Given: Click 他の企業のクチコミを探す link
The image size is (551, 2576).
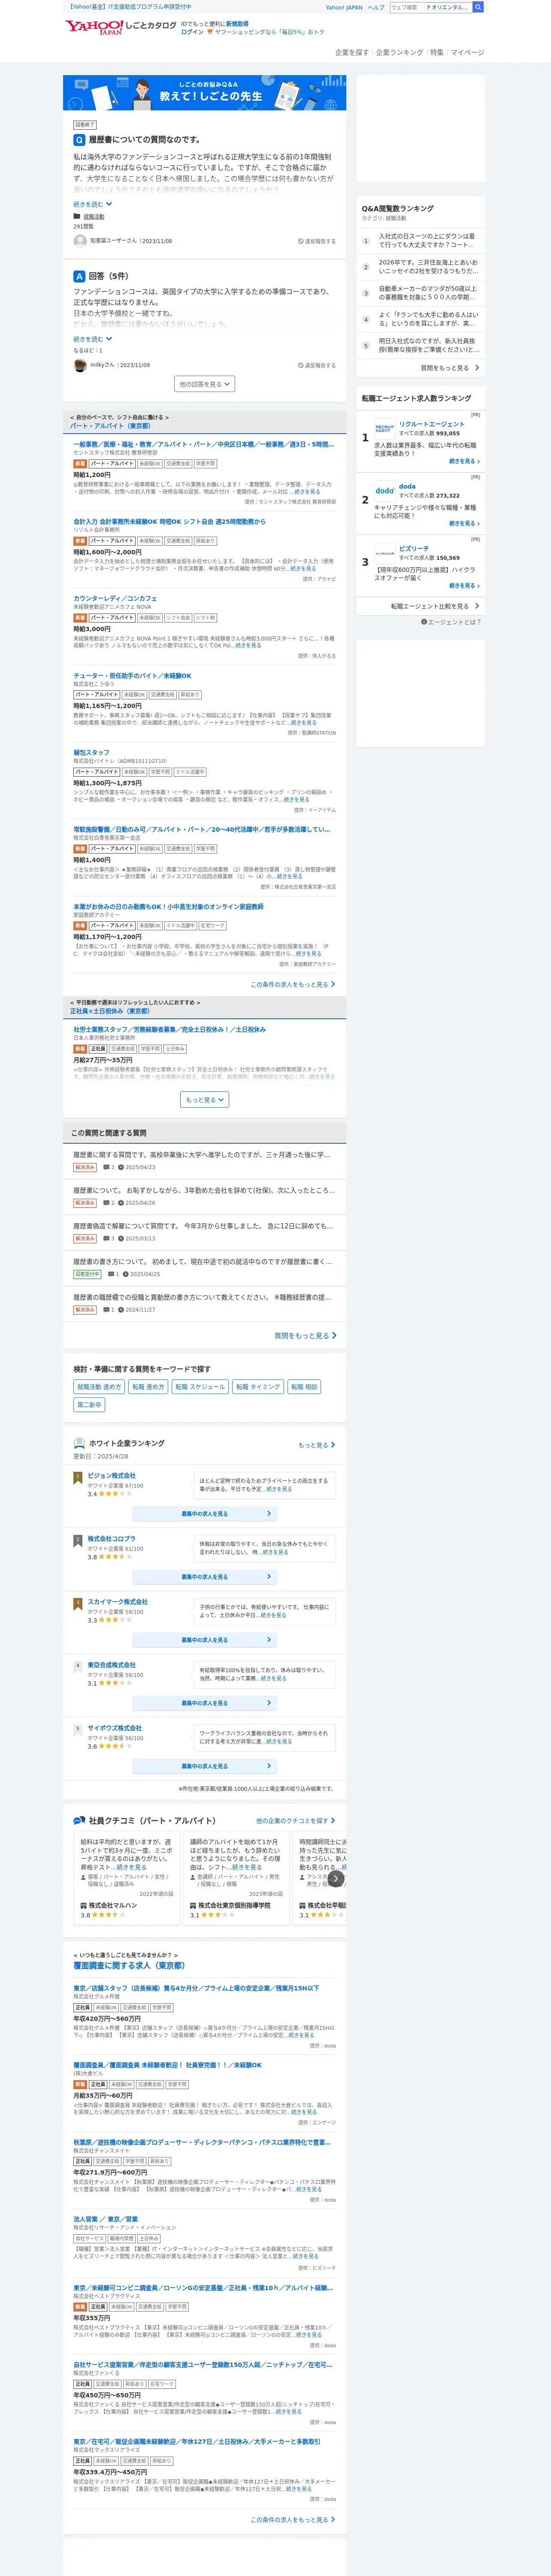Looking at the screenshot, I should pos(296,1821).
